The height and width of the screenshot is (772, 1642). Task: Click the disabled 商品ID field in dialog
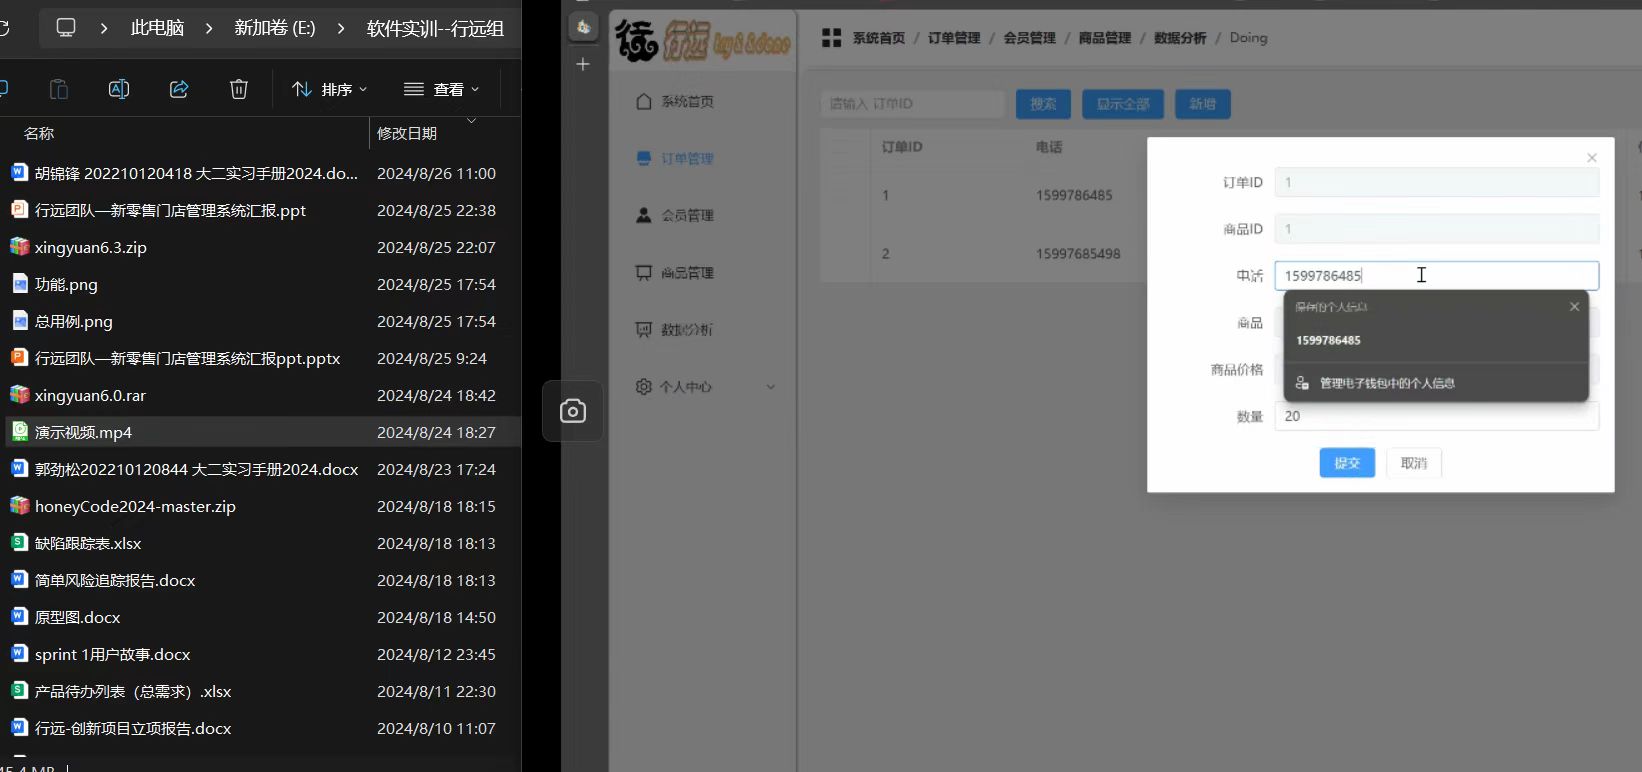1436,229
